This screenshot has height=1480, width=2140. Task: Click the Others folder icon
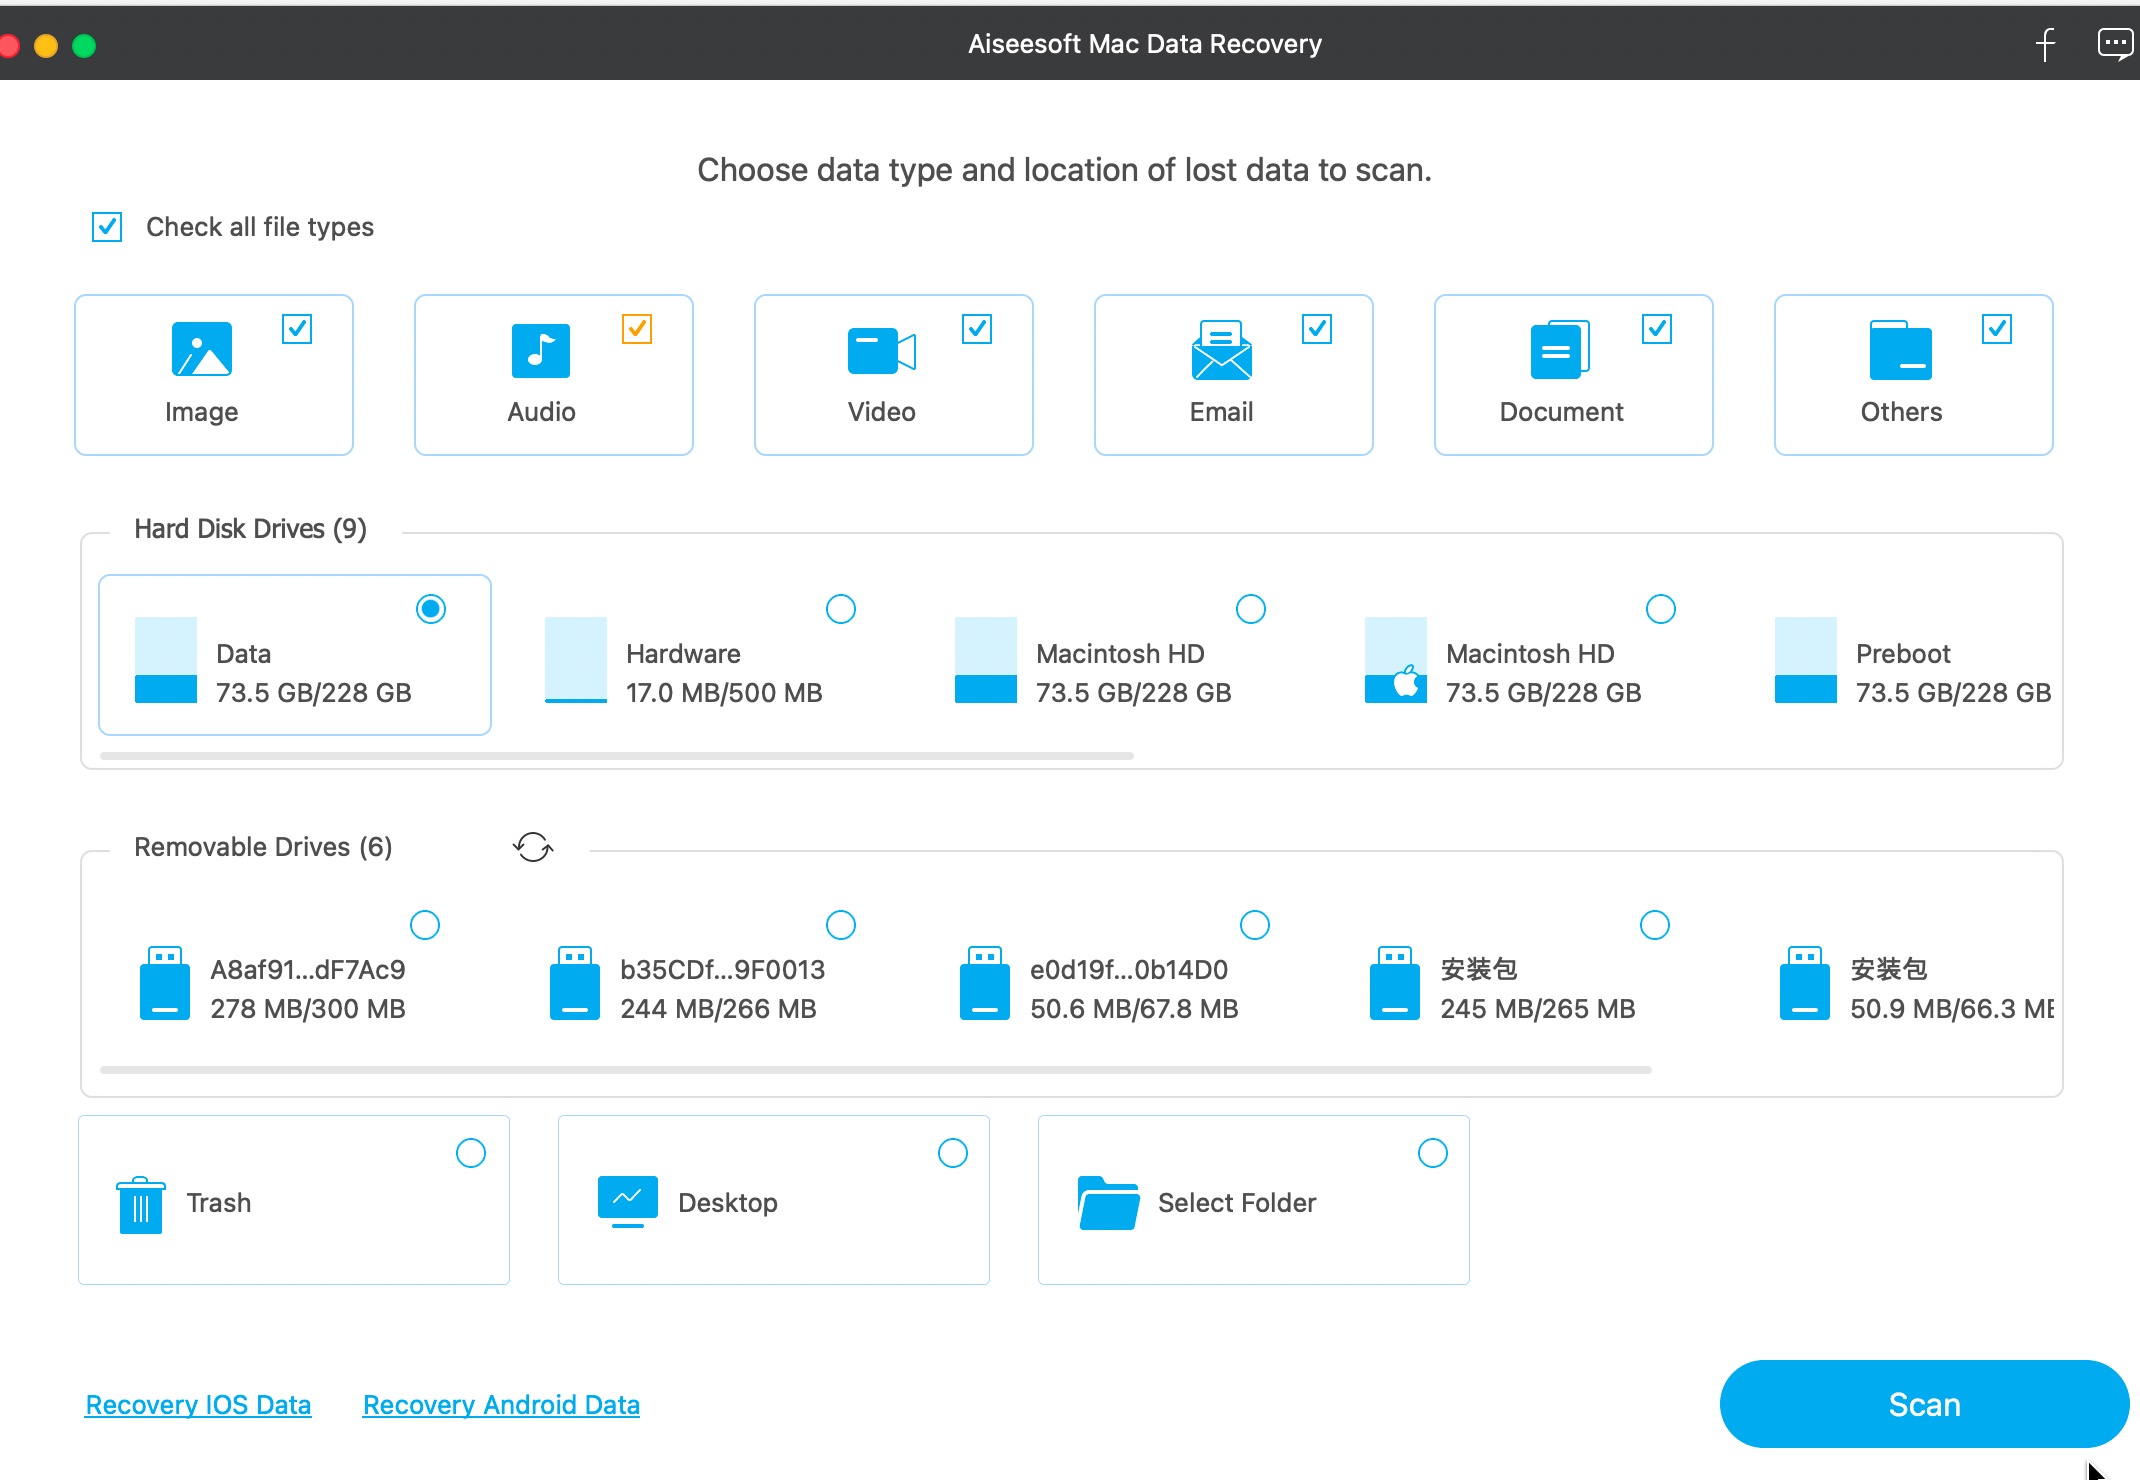click(x=1900, y=350)
